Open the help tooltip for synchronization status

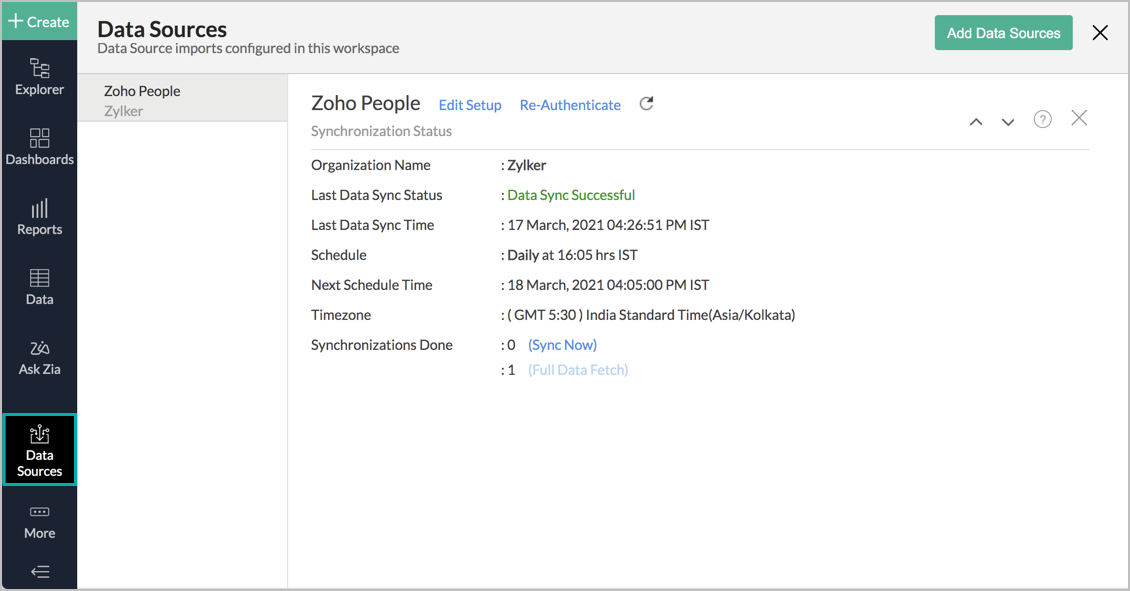(1042, 118)
